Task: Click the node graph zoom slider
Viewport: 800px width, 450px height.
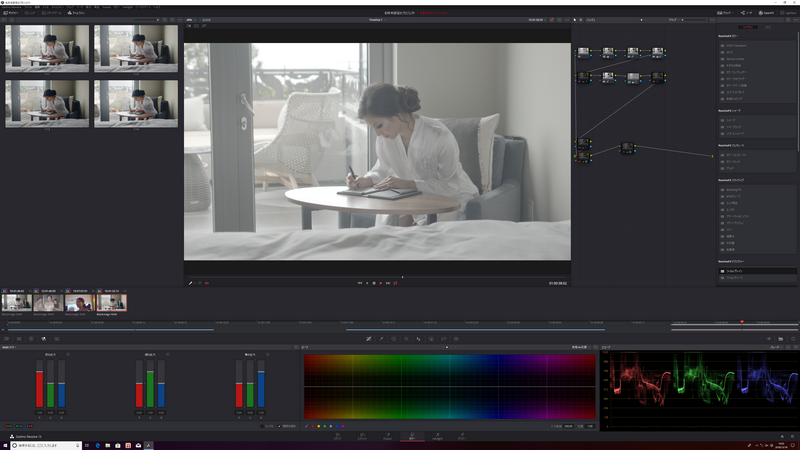Action: (694, 20)
